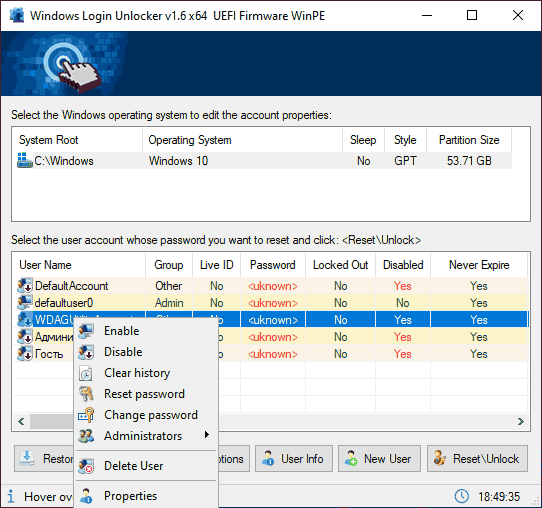The width and height of the screenshot is (542, 508).
Task: Click the GPT style cell
Action: coord(405,161)
